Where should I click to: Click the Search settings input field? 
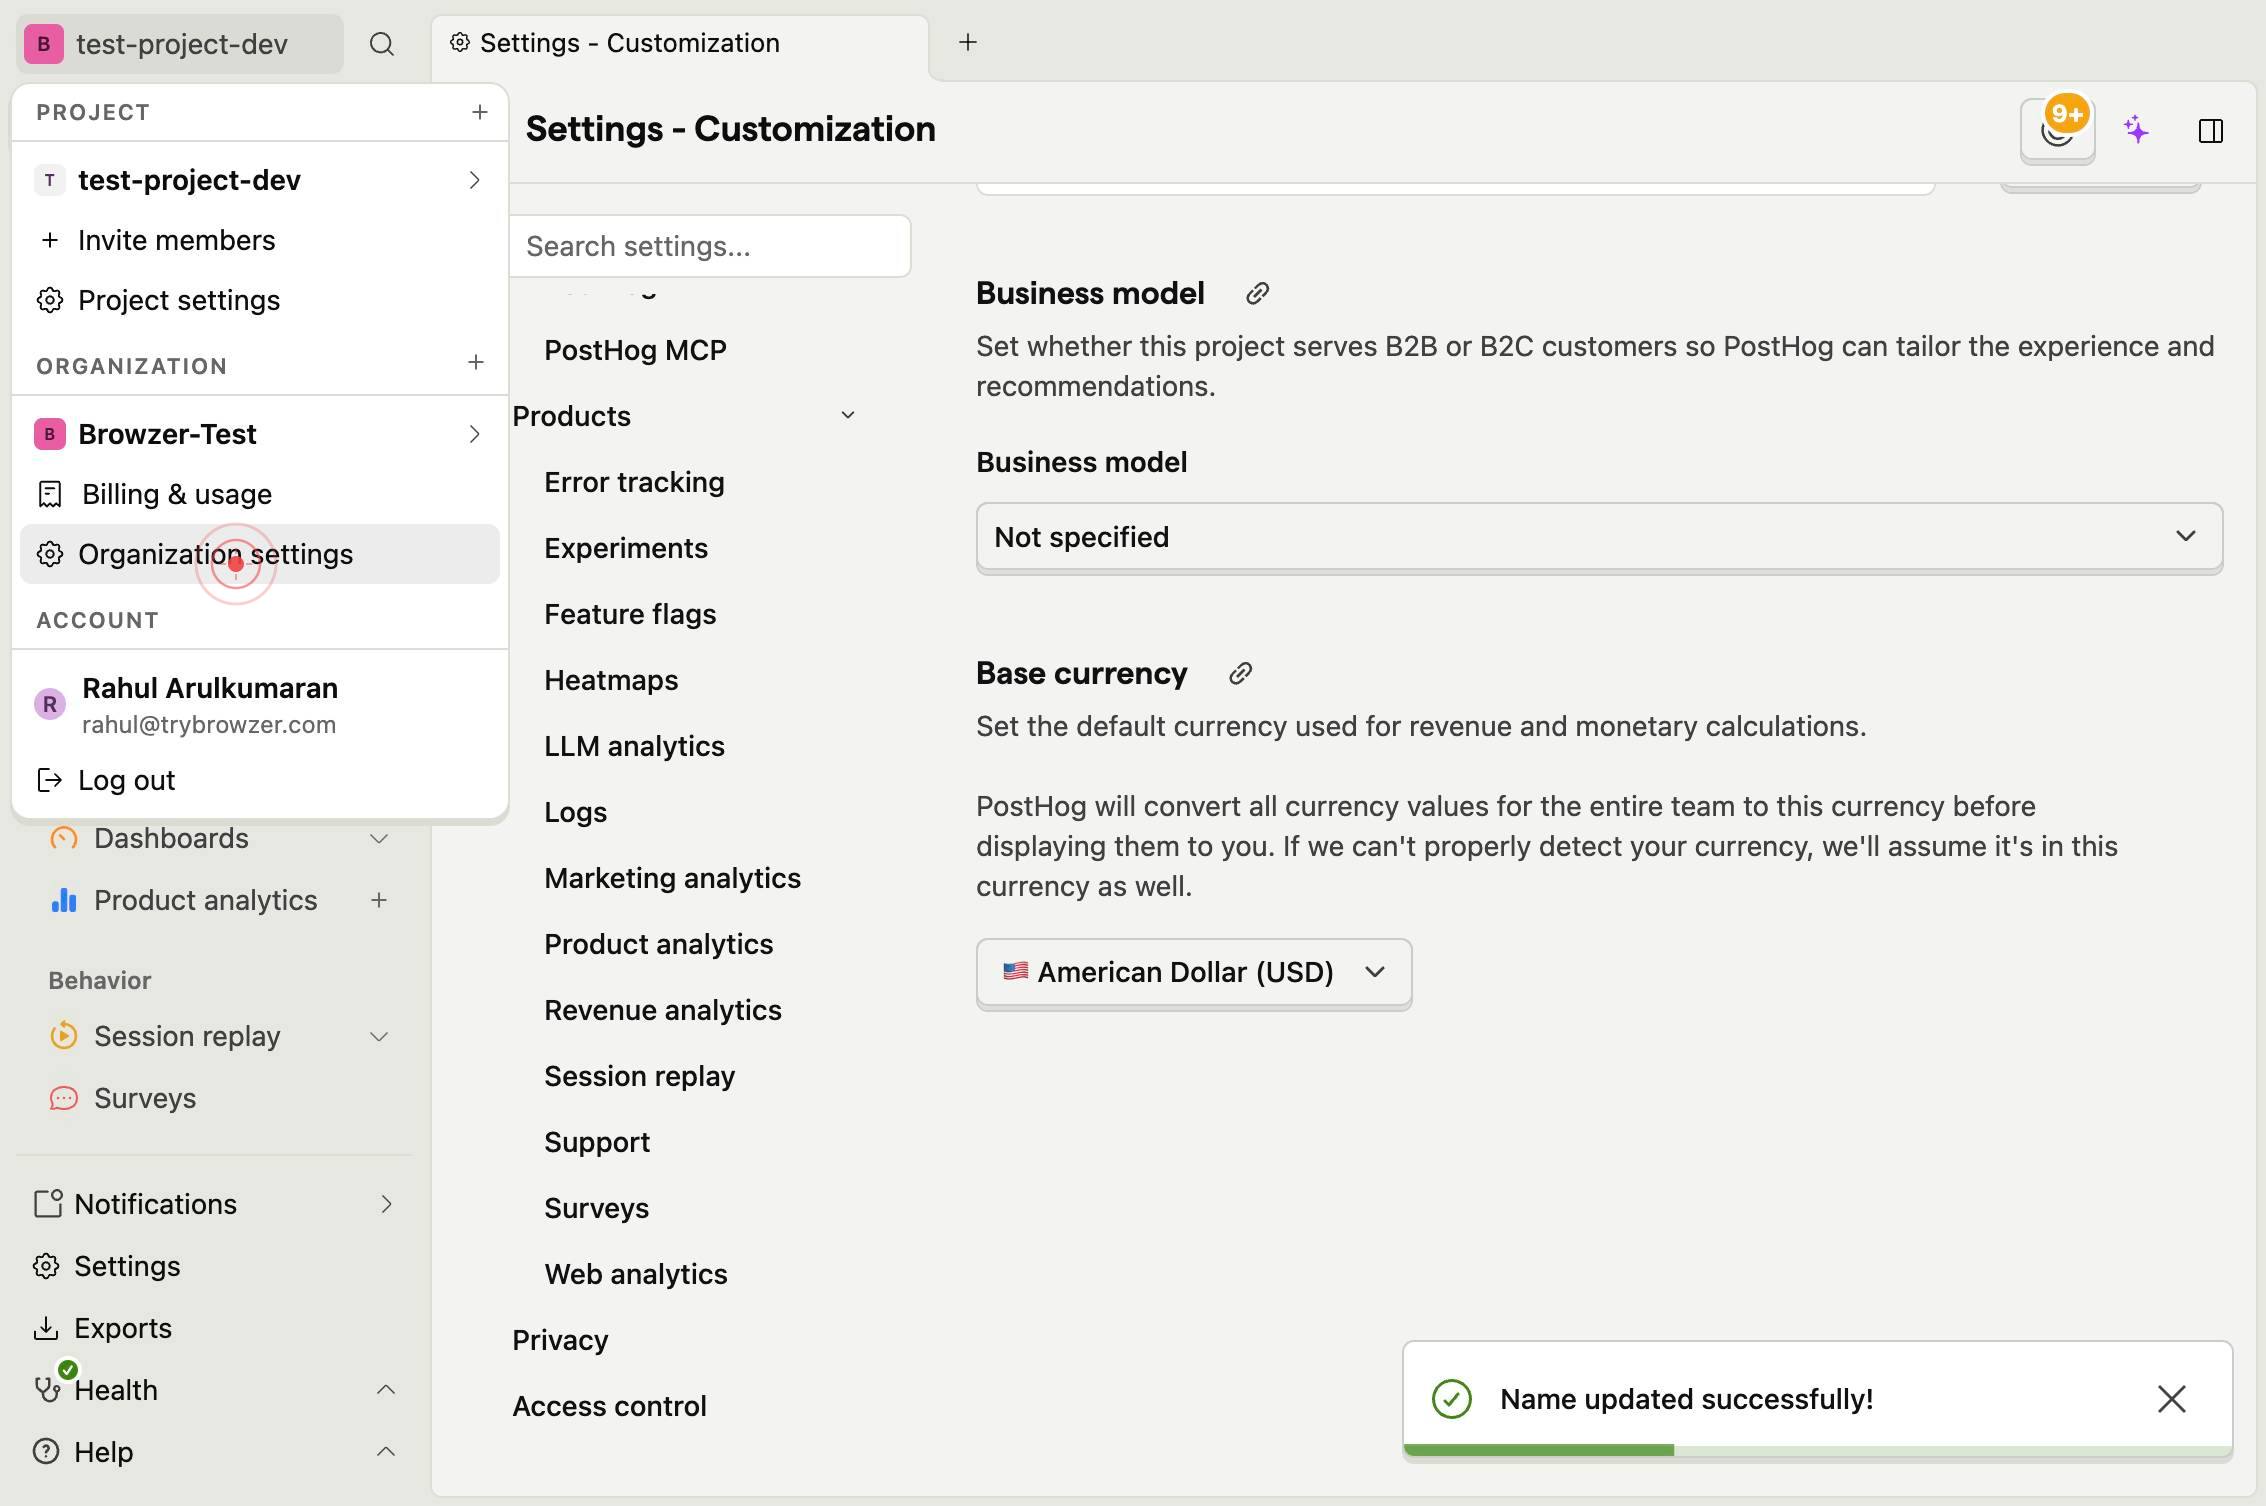click(x=710, y=246)
